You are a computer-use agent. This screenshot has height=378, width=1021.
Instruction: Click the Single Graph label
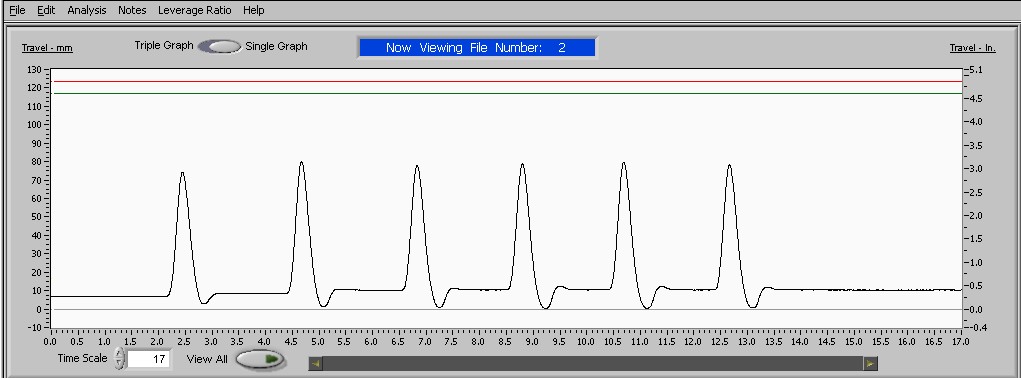276,46
